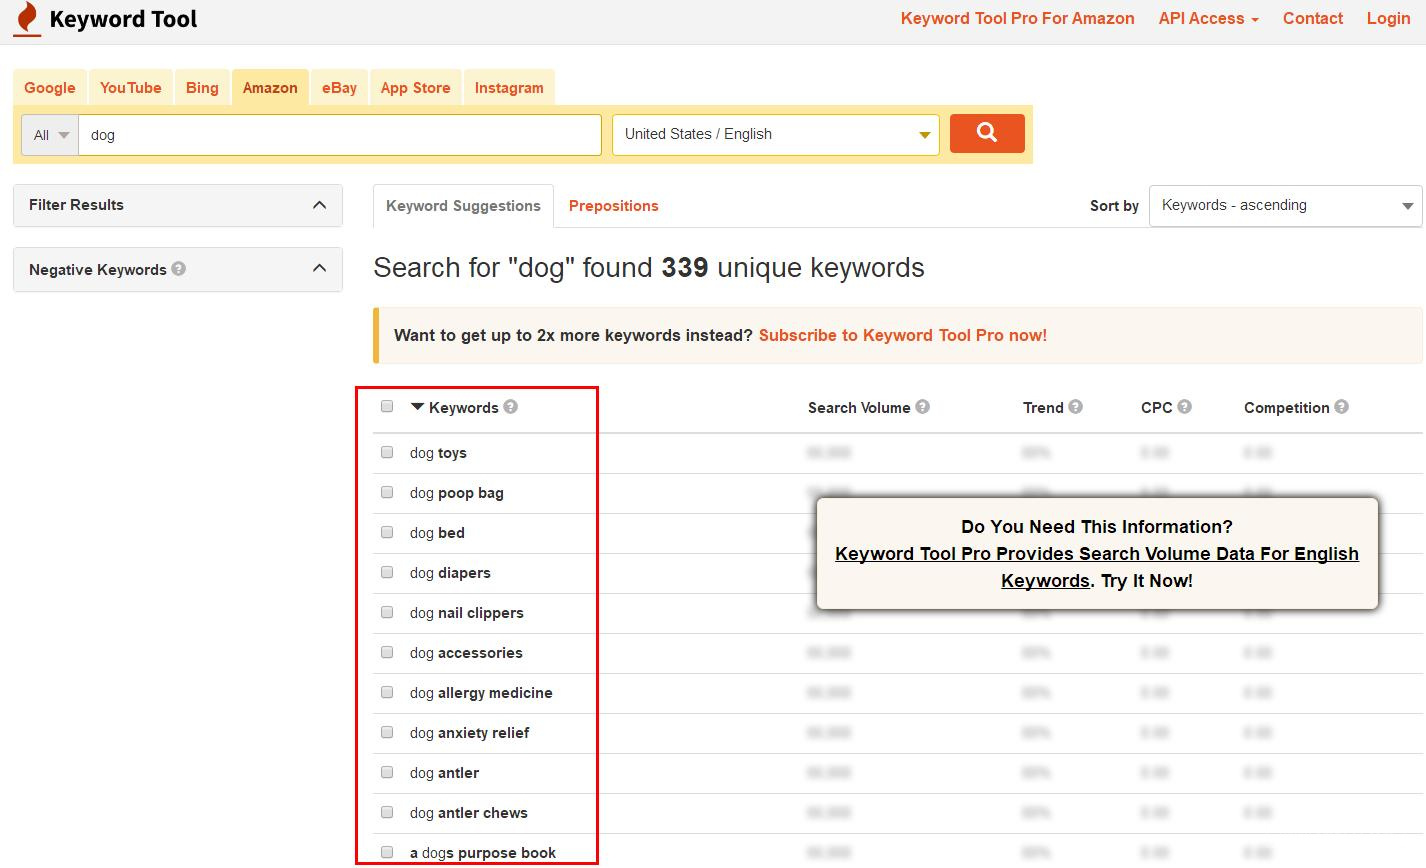Collapse the Filter Results panel

click(x=319, y=205)
